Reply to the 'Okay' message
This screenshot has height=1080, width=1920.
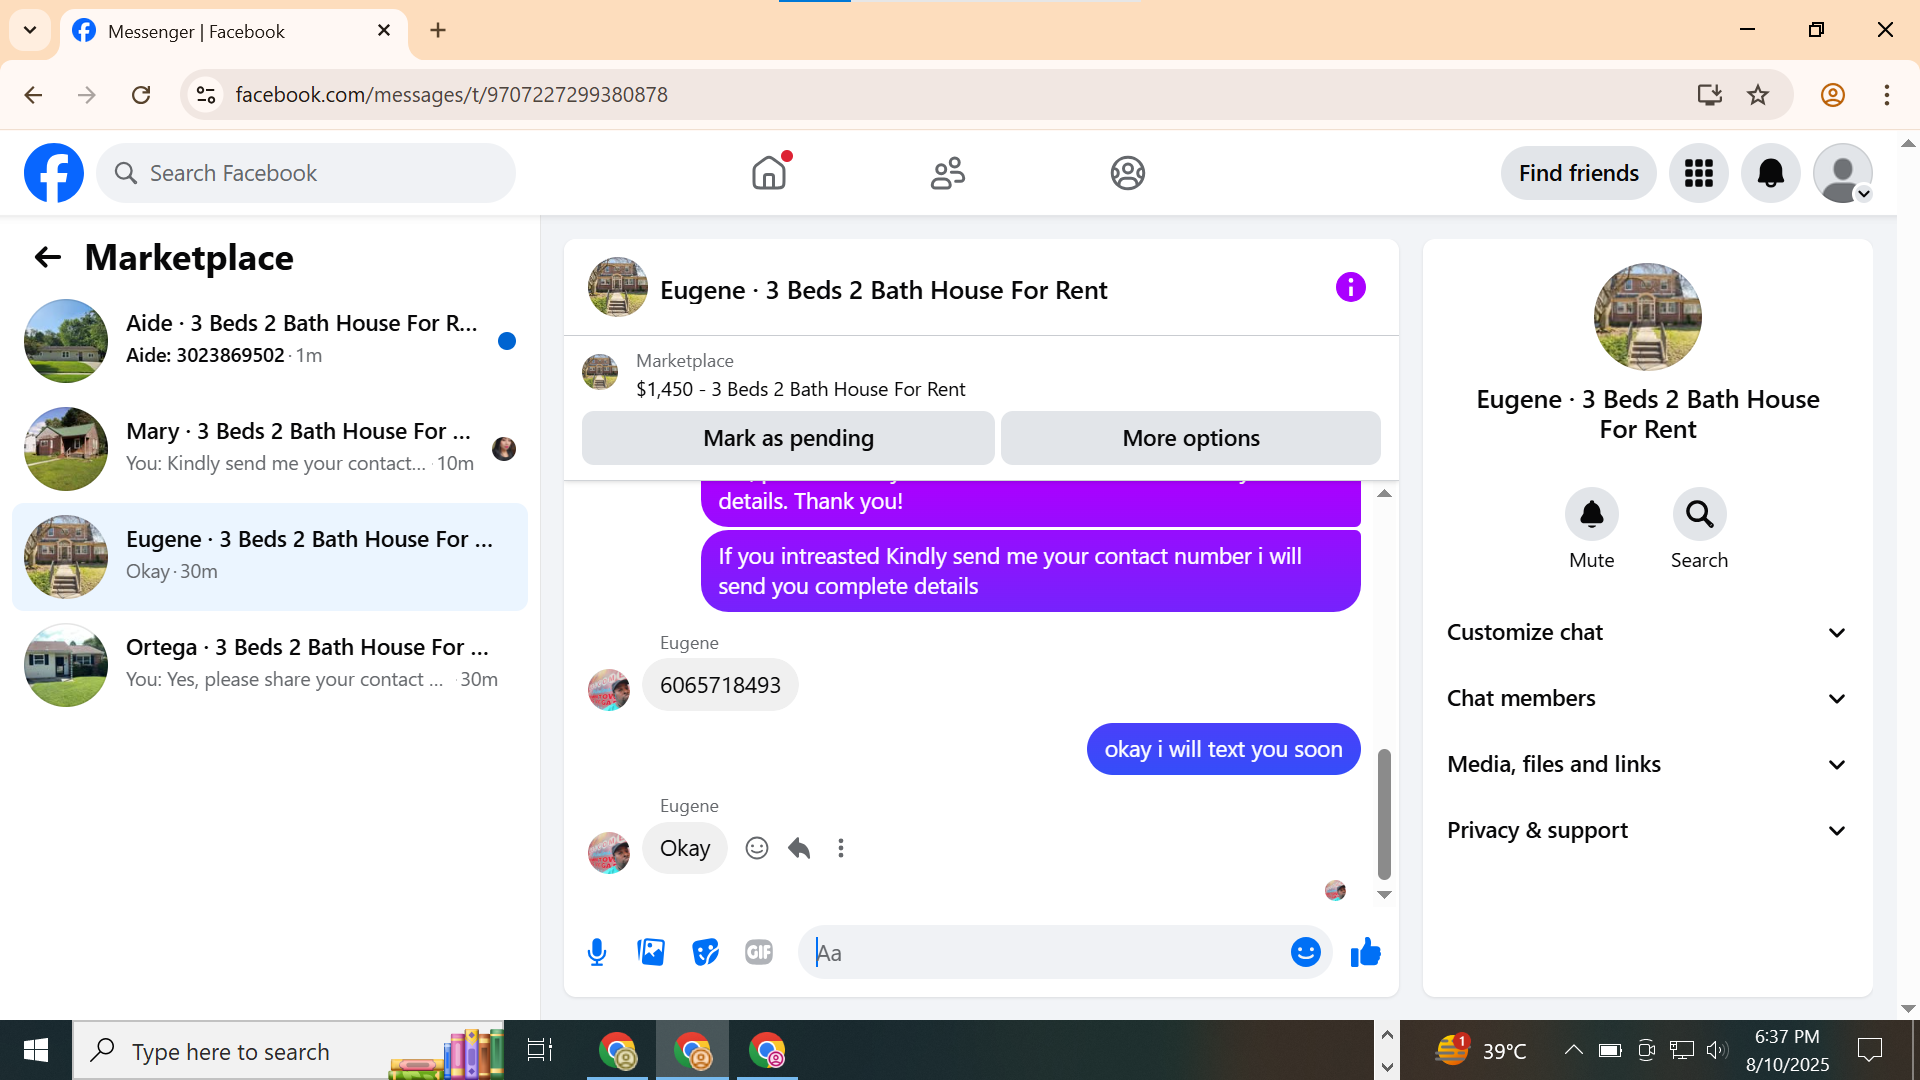tap(799, 848)
